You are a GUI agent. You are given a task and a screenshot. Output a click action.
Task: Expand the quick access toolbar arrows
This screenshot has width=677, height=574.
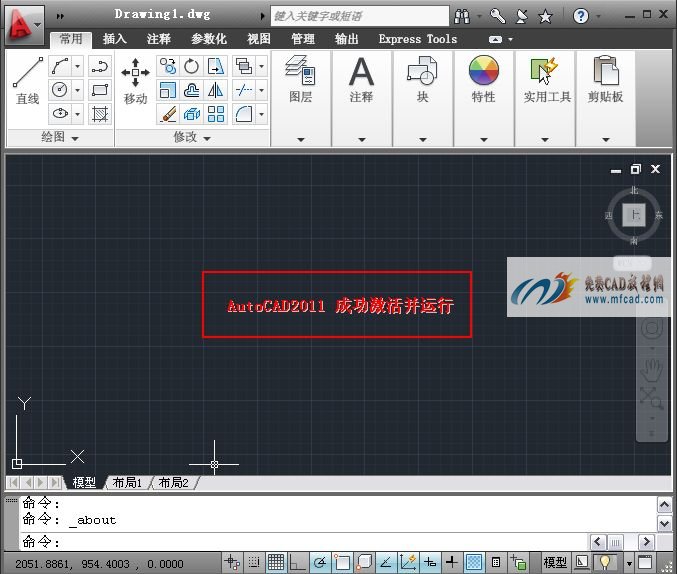tap(60, 16)
